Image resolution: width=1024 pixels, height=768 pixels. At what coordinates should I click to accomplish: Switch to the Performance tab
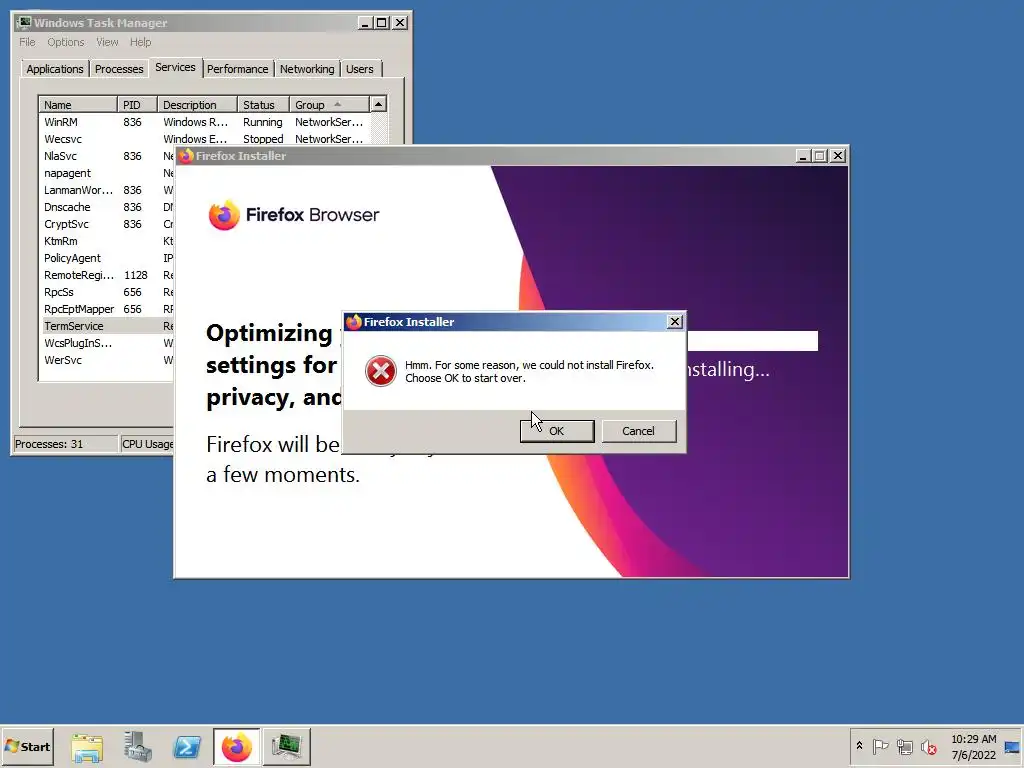237,69
